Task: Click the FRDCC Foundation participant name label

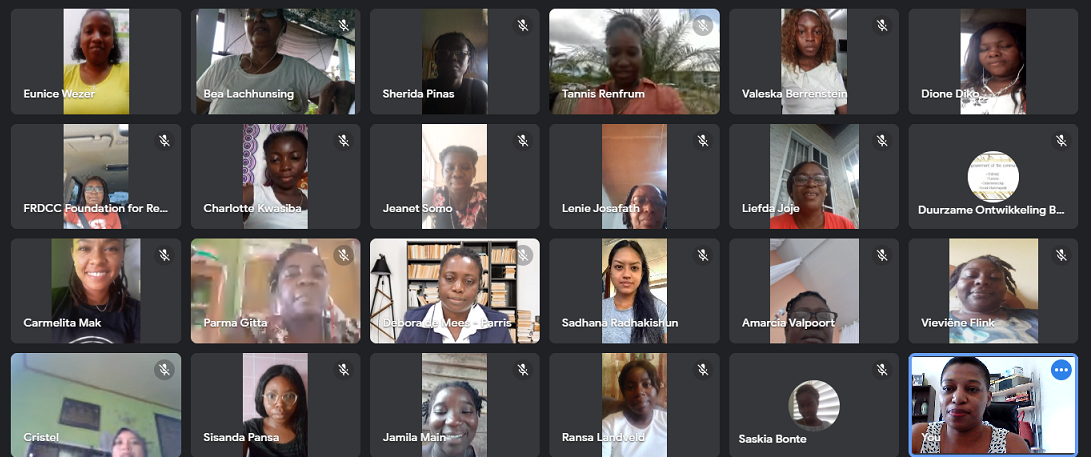Action: click(95, 209)
